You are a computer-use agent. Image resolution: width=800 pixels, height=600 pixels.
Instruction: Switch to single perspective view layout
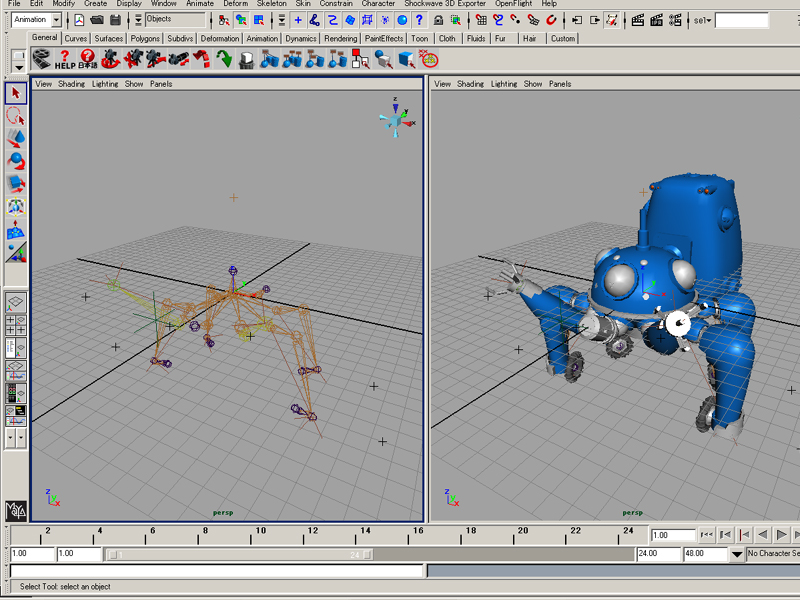[16, 302]
